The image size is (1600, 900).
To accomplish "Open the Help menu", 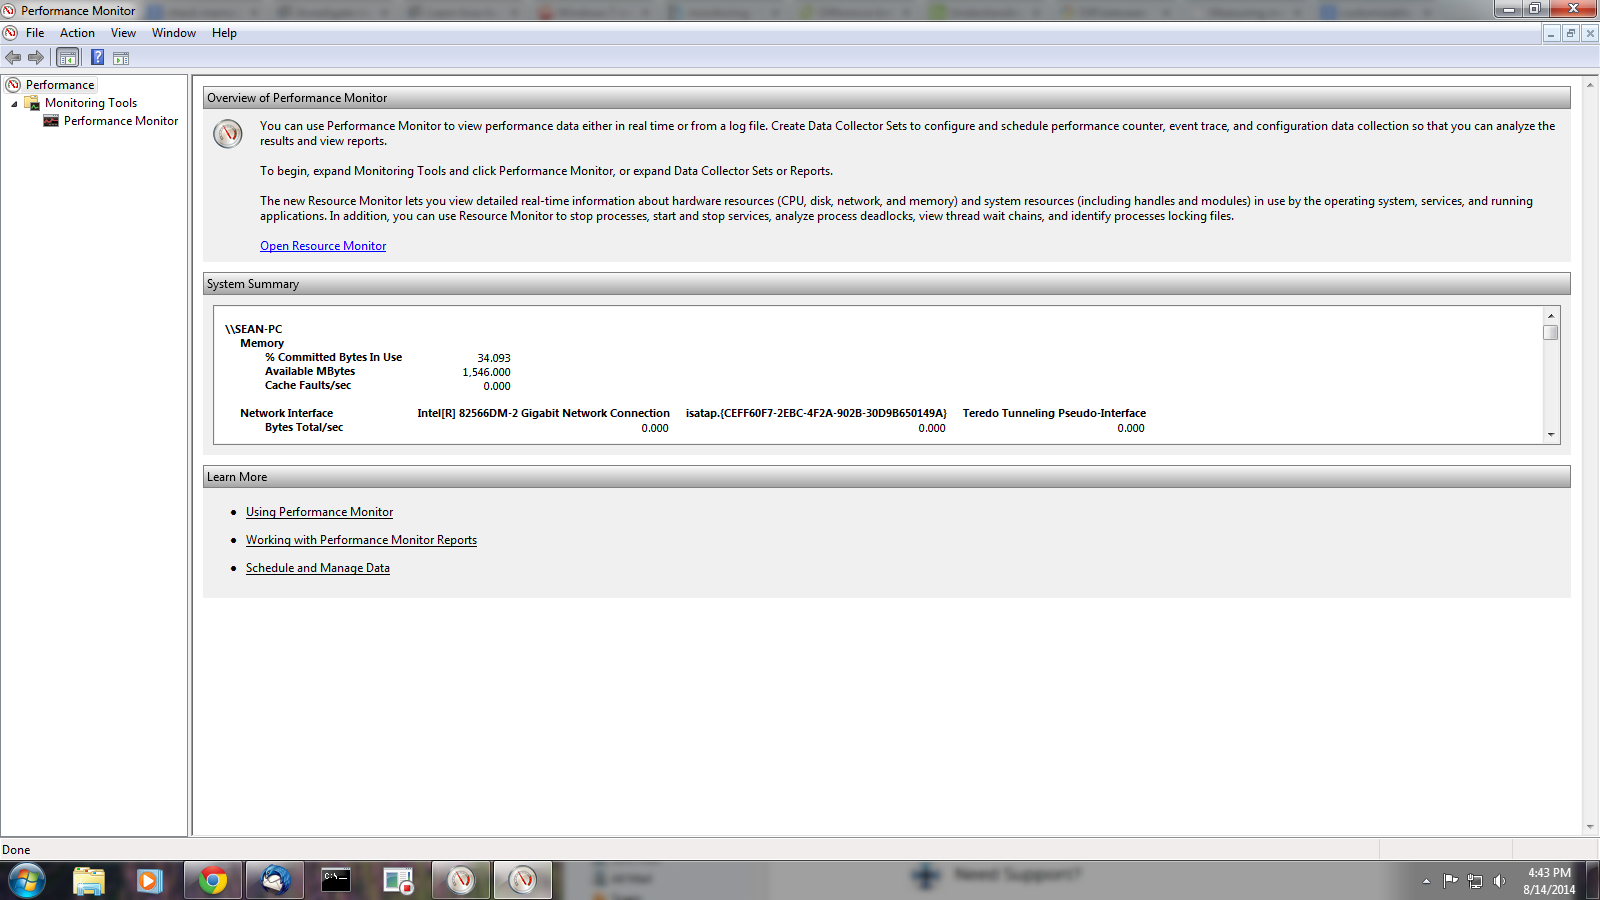I will pyautogui.click(x=224, y=33).
